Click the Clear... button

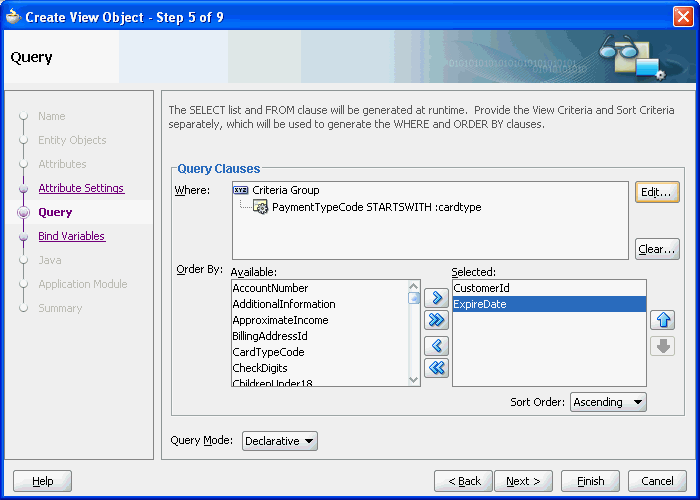pyautogui.click(x=657, y=249)
